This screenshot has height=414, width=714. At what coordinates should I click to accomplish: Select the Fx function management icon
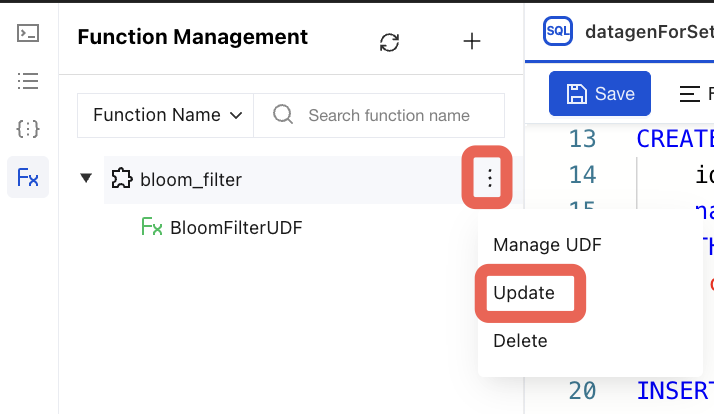28,177
